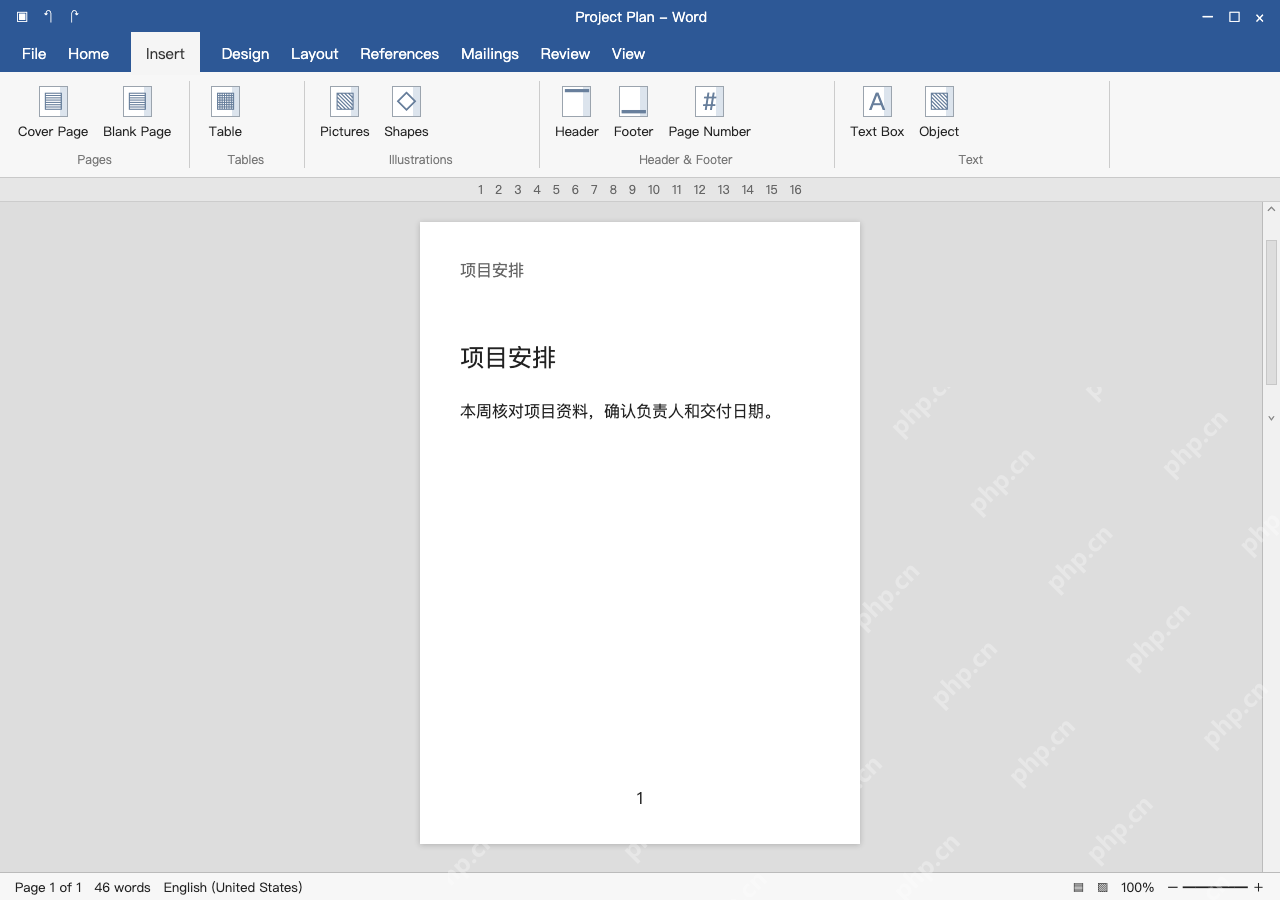Click the "100%" zoom level
Image resolution: width=1280 pixels, height=900 pixels.
[1137, 887]
